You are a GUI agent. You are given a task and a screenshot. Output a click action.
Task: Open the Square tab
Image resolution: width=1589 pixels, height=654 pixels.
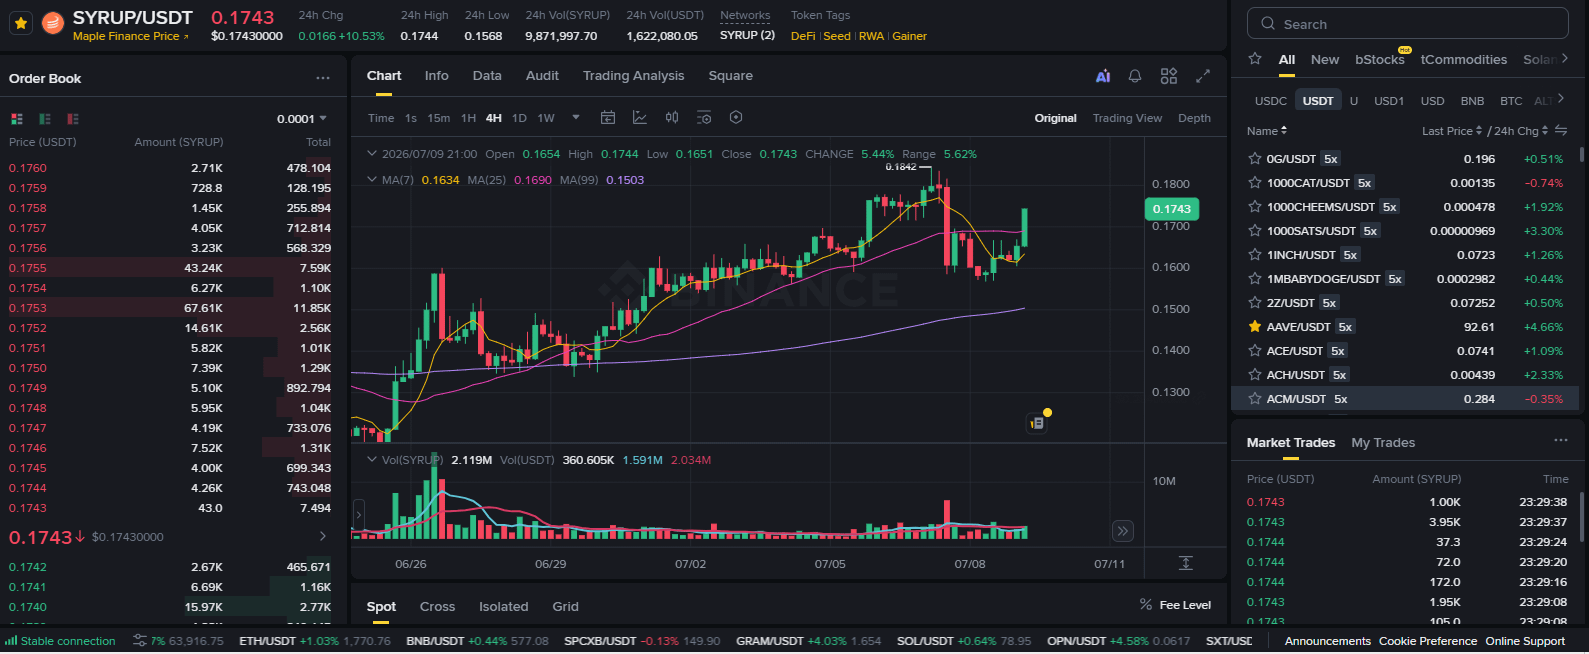[731, 76]
